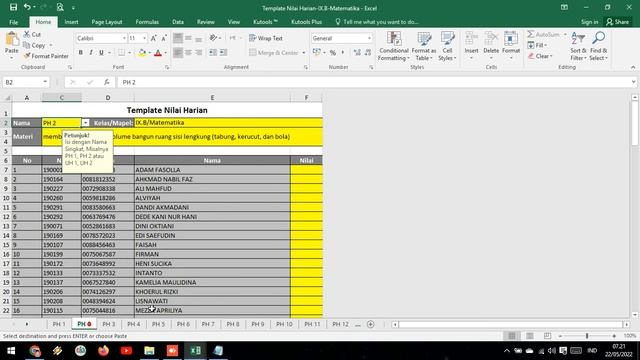Open the PH 10 sheet tab
The width and height of the screenshot is (640, 360).
[x=284, y=324]
